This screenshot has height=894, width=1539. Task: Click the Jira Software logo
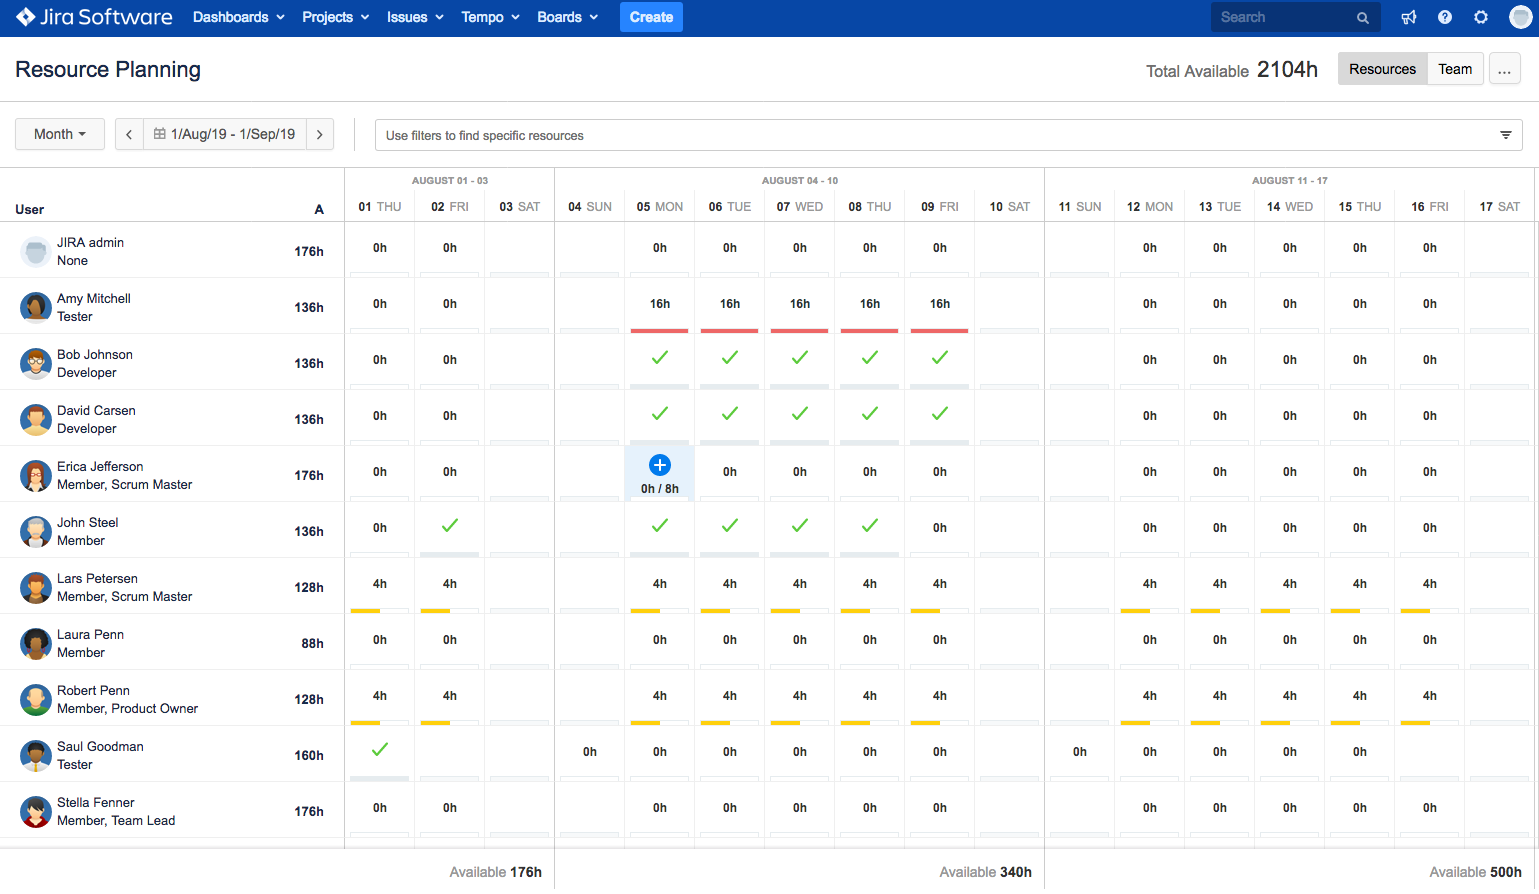(x=93, y=17)
